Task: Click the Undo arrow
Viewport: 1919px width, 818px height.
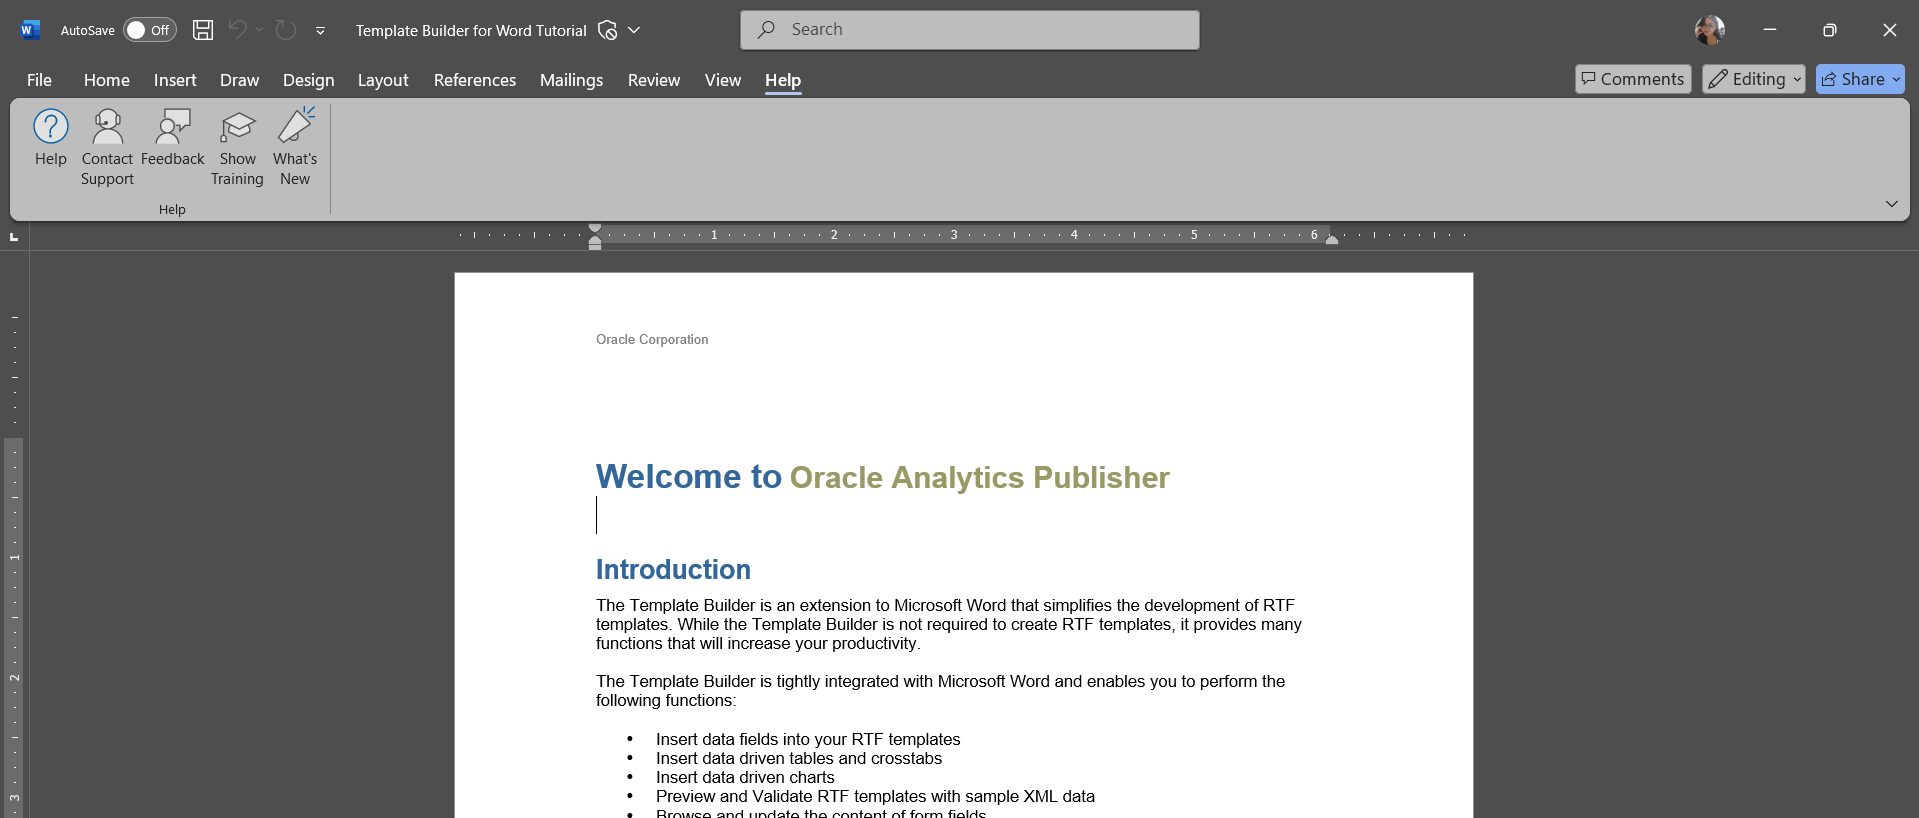Action: pos(237,30)
